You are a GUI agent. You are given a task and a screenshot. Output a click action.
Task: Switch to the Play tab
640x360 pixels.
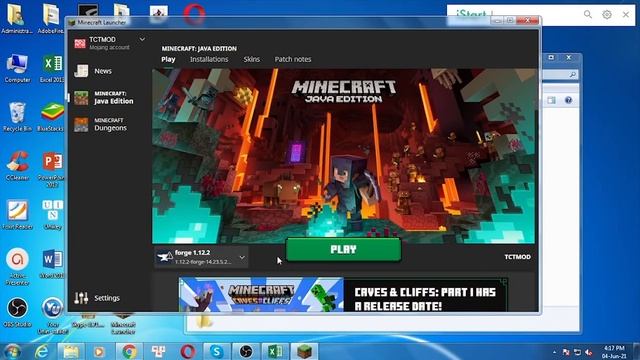pyautogui.click(x=168, y=60)
